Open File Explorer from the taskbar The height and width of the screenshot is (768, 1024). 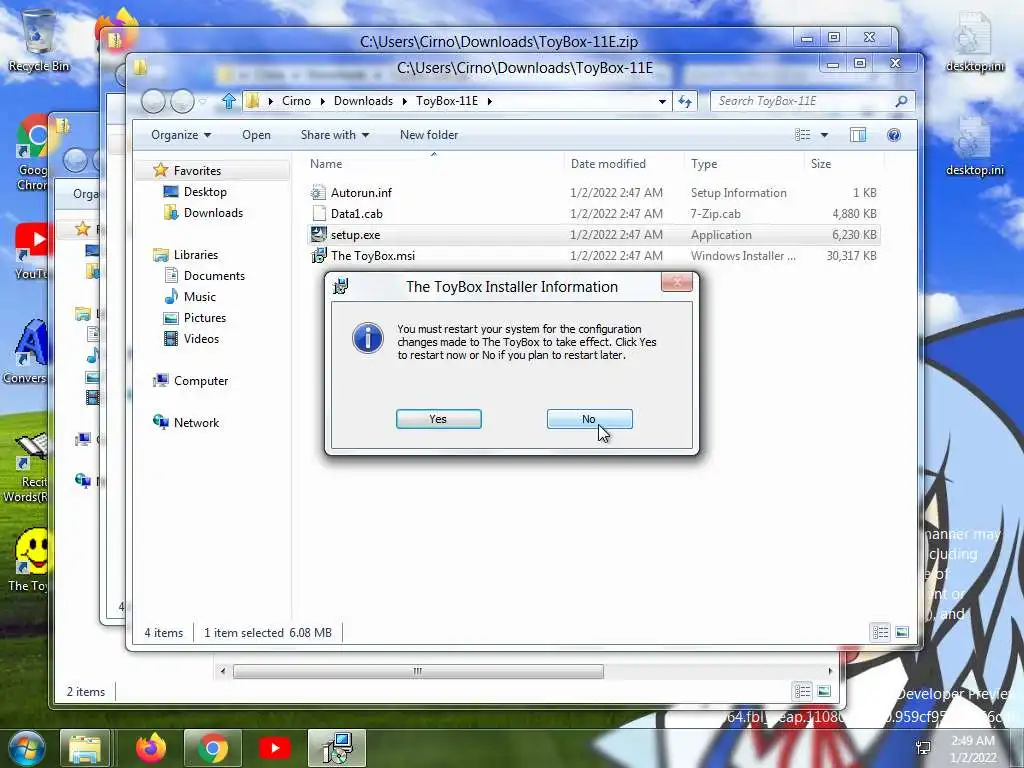tap(85, 749)
